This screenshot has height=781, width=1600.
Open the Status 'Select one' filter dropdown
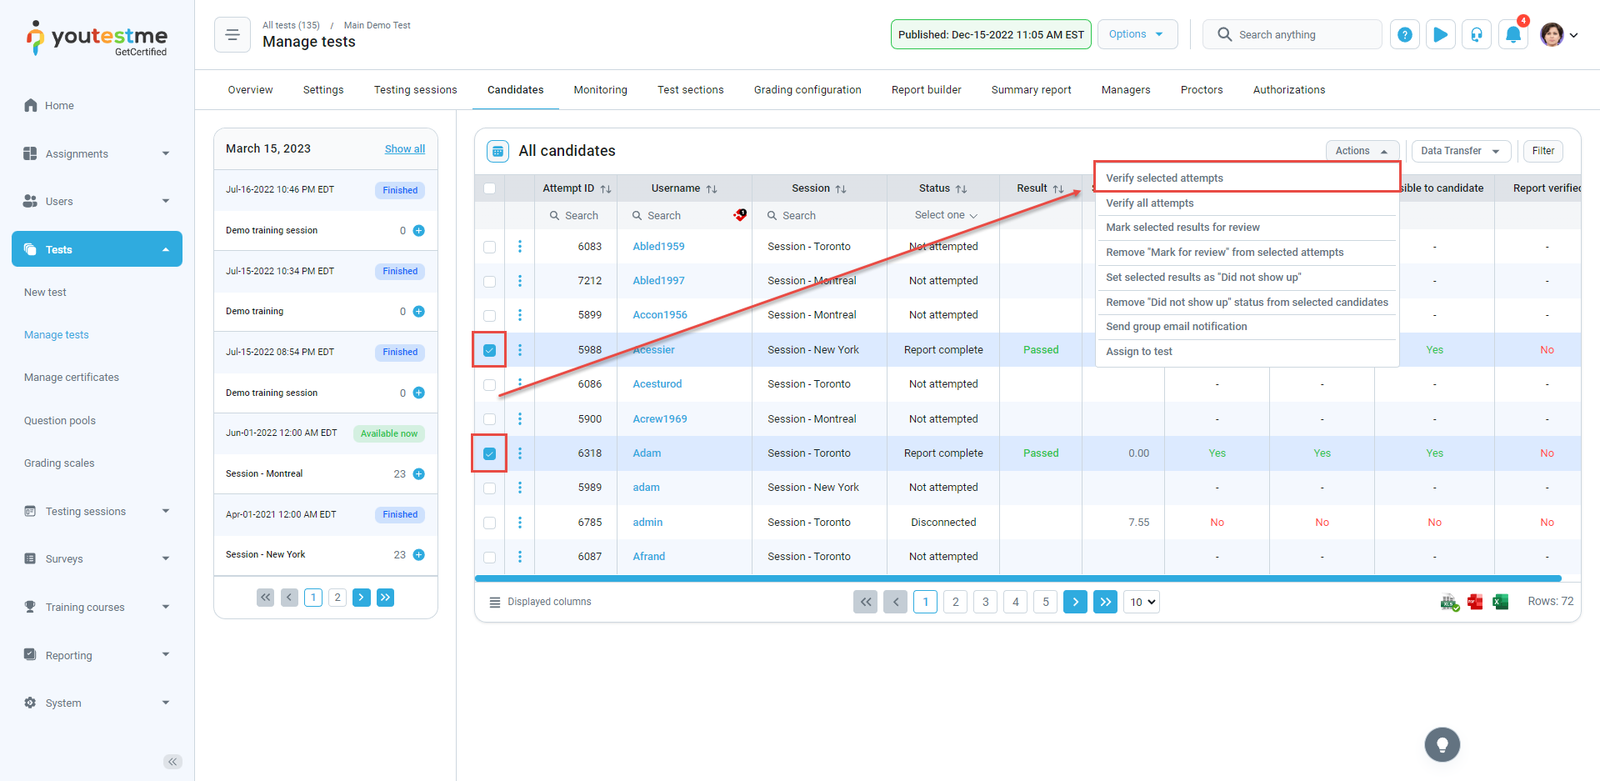(945, 216)
